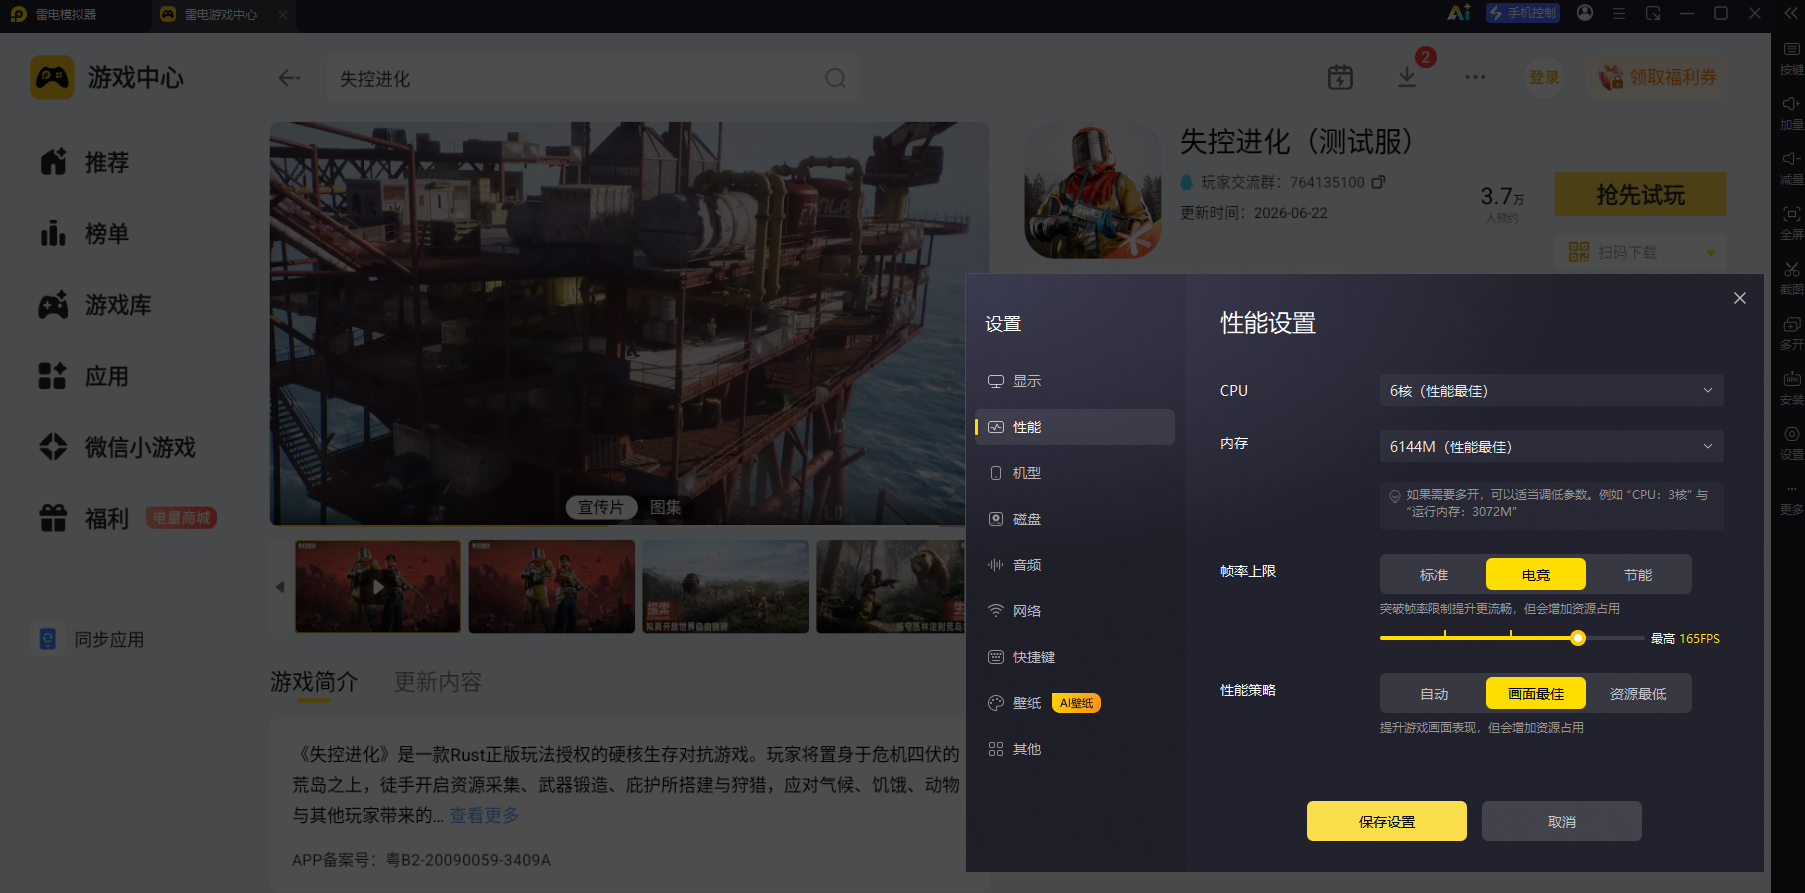
Task: Open the 游戏简介 tab
Action: (314, 682)
